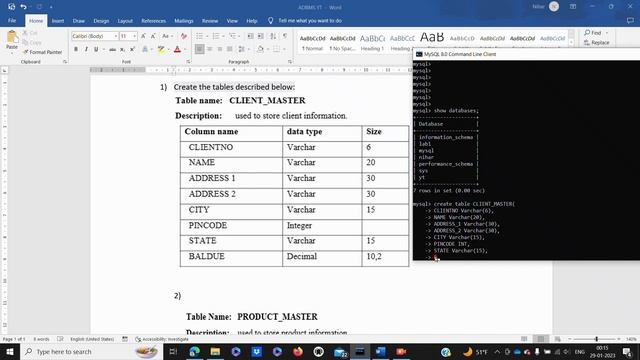Image resolution: width=640 pixels, height=360 pixels.
Task: Increase the font size with Grow Font
Action: 143,36
